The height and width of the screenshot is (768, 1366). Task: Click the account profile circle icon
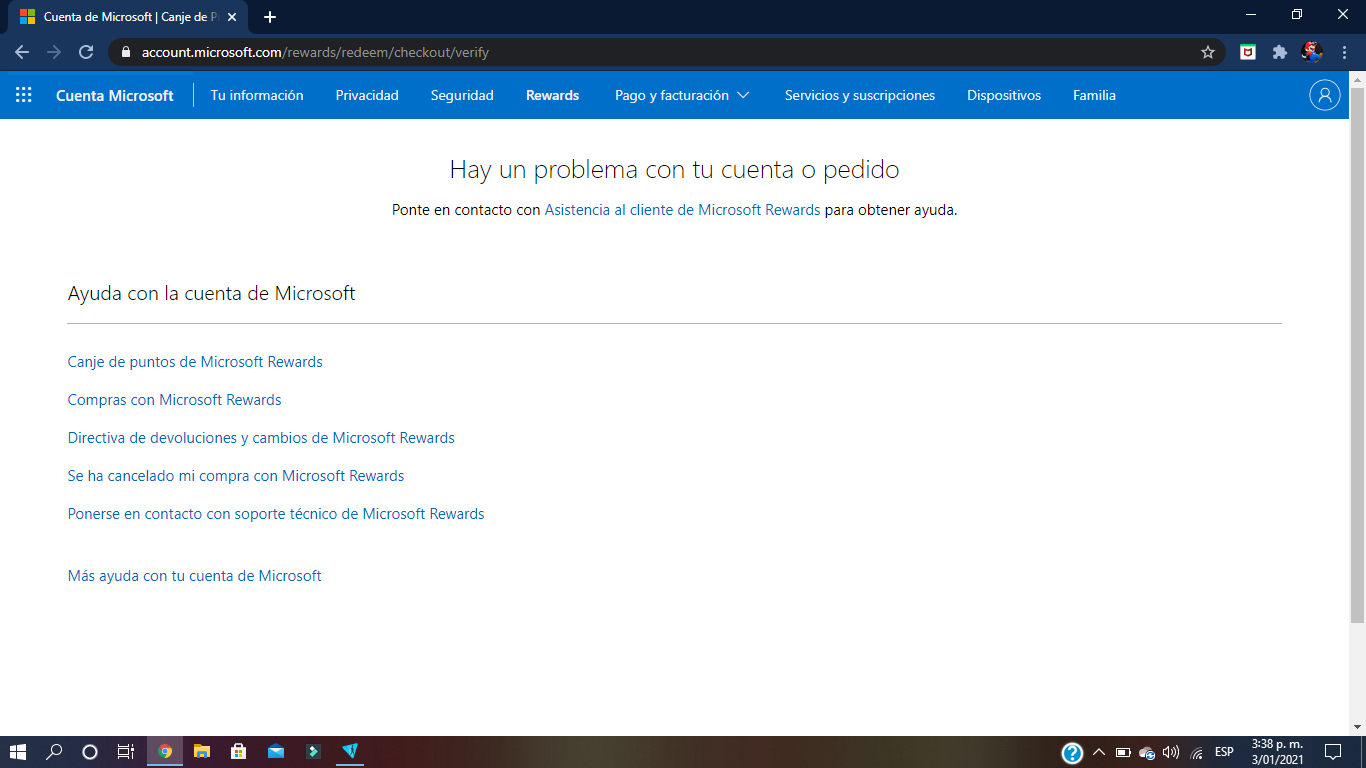(1324, 95)
